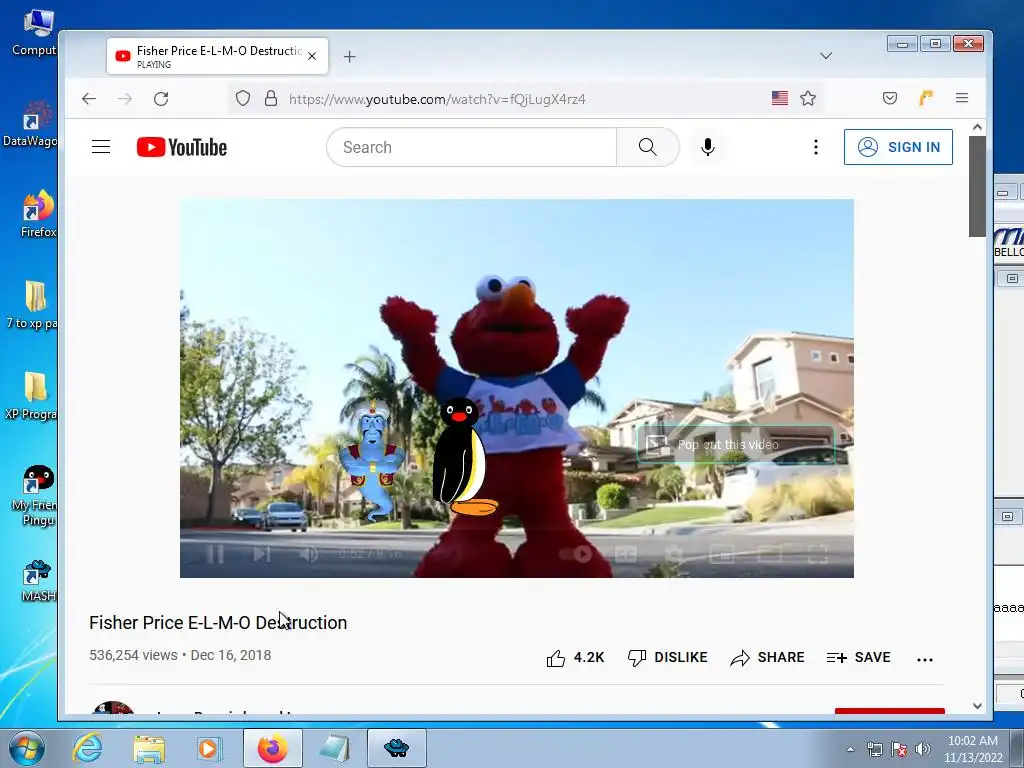Click the blue hat MASH taskbar button
This screenshot has width=1024, height=768.
396,748
